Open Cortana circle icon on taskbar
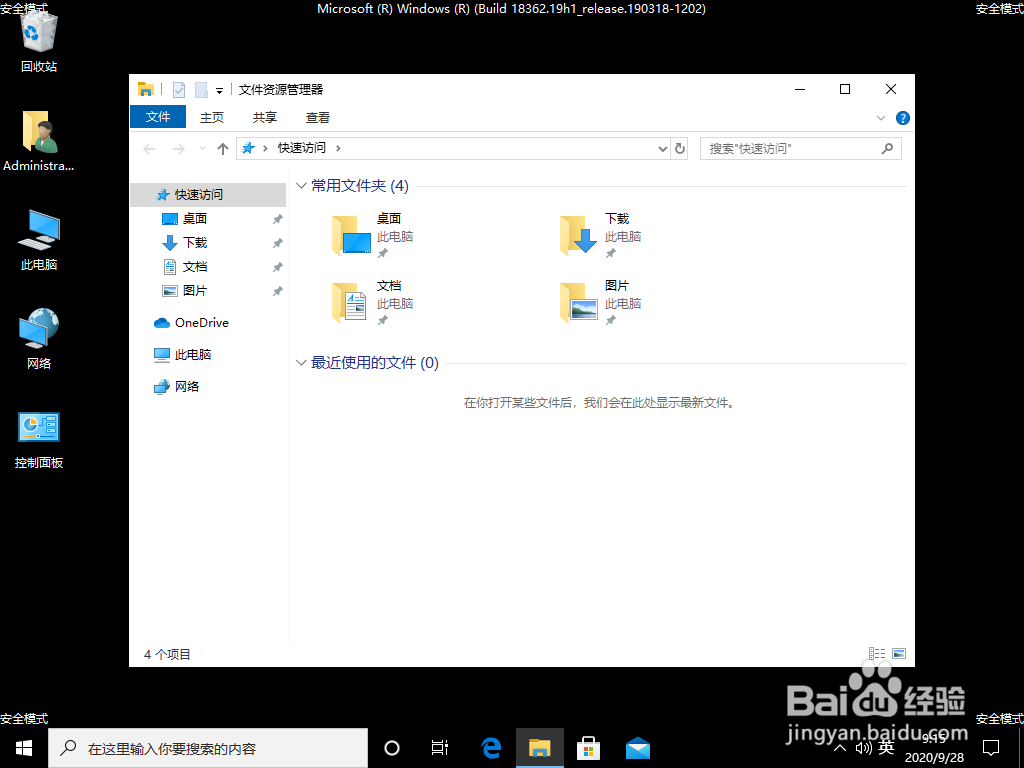The height and width of the screenshot is (768, 1024). pyautogui.click(x=392, y=748)
